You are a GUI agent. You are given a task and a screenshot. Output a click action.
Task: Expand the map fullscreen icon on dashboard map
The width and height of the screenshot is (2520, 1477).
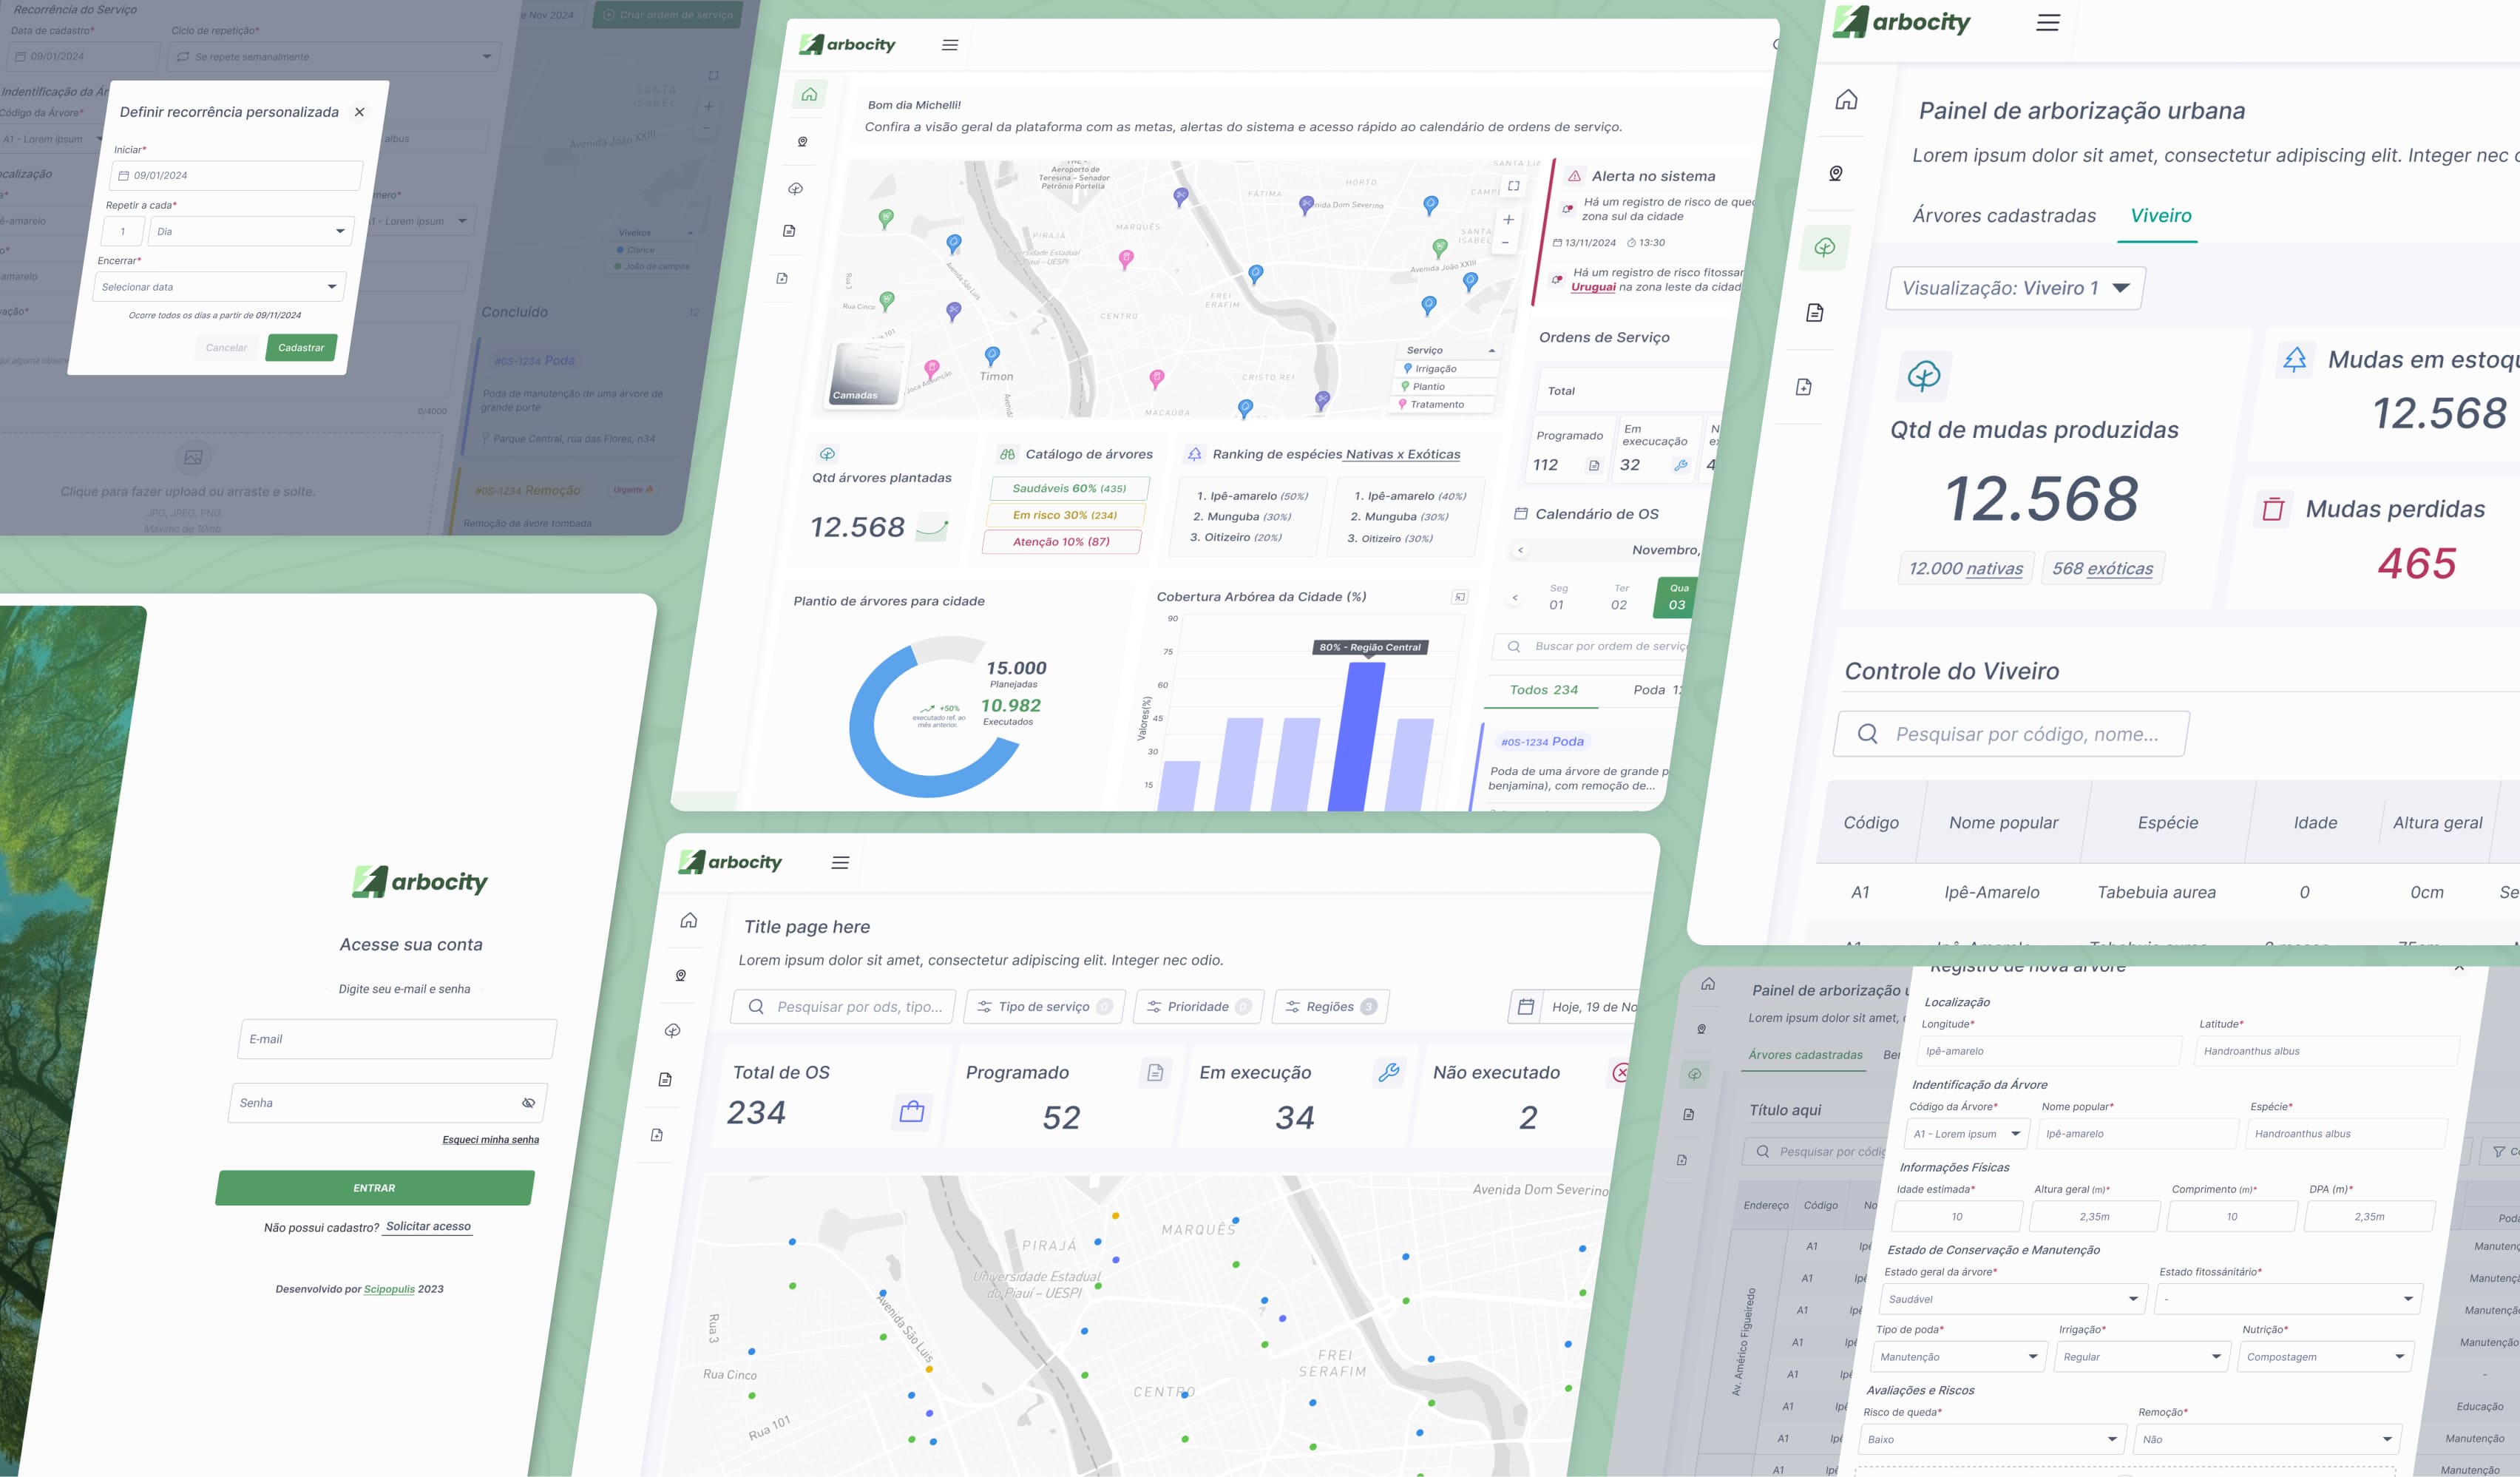click(1513, 186)
